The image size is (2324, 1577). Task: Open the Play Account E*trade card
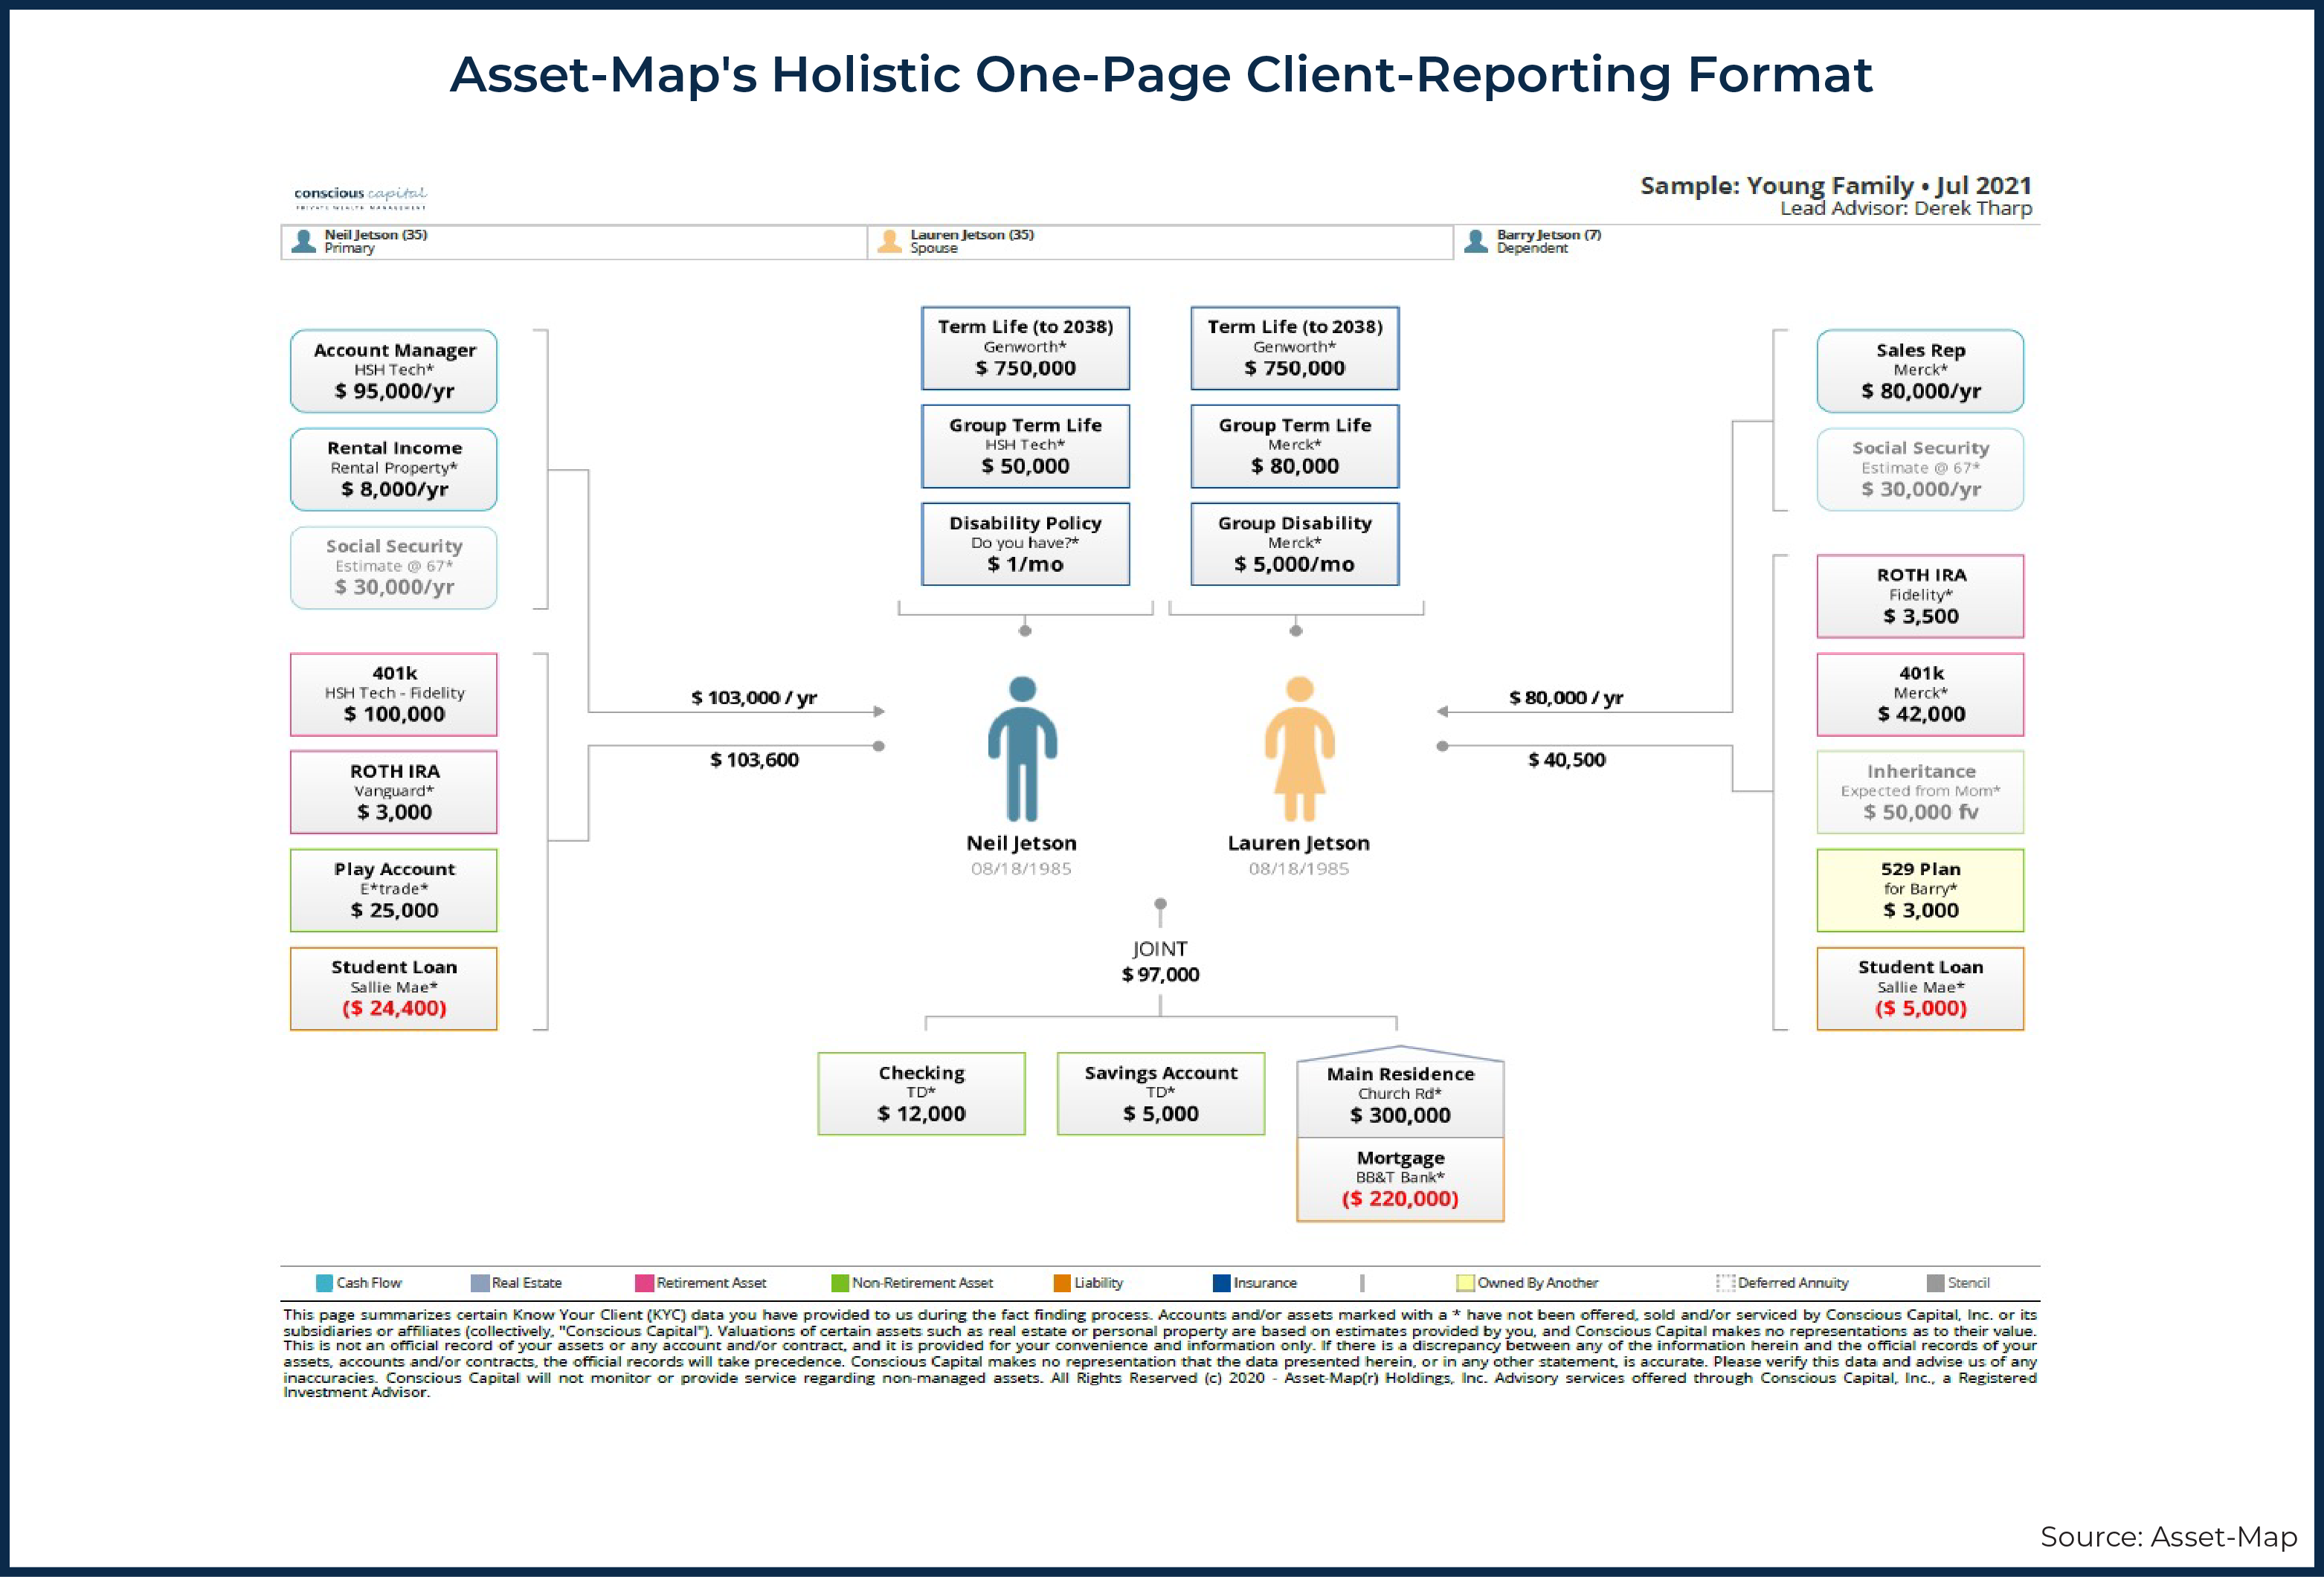(394, 890)
